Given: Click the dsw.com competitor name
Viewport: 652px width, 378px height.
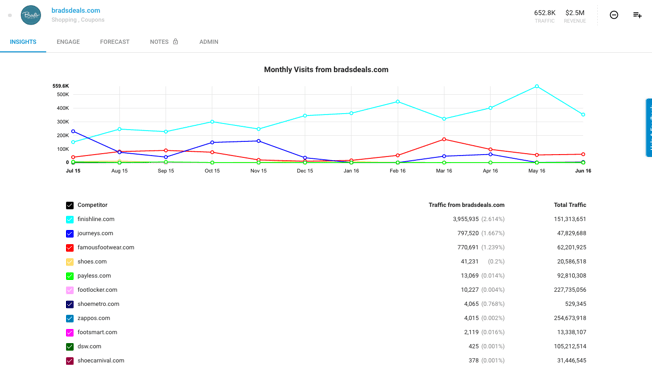Looking at the screenshot, I should click(x=89, y=346).
